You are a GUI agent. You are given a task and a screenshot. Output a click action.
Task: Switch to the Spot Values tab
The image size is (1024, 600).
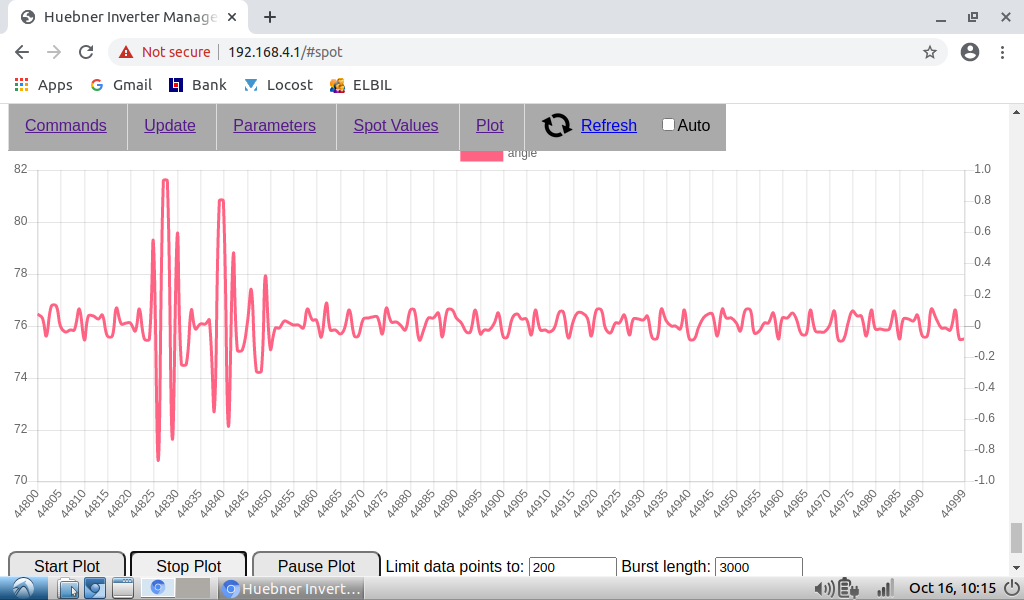pos(395,126)
